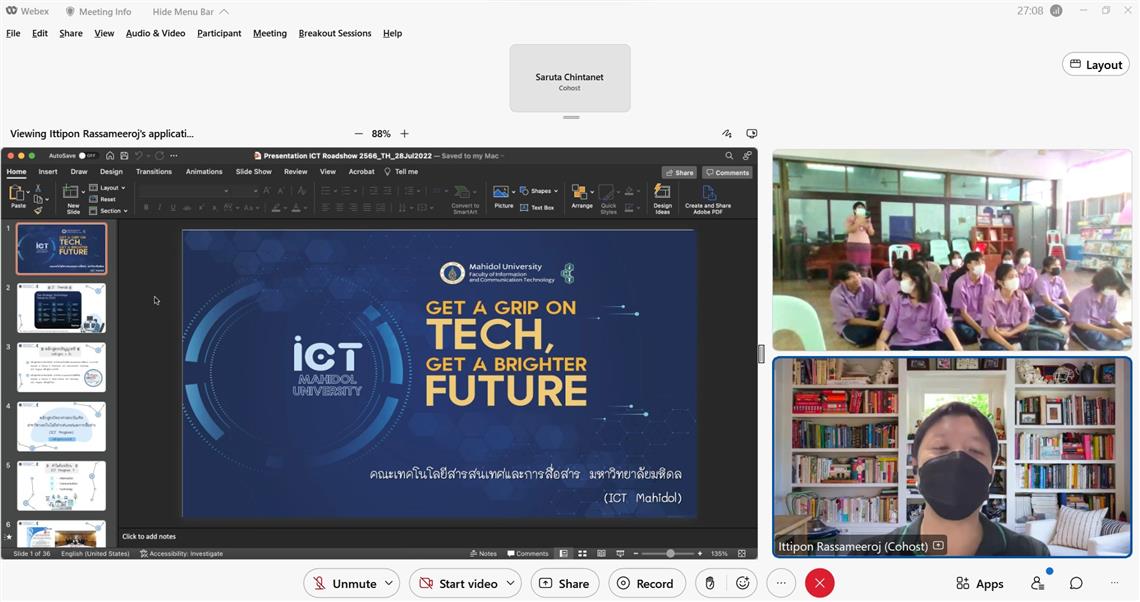Viewport: 1140px width, 602px height.
Task: Open the Apps button
Action: [x=979, y=583]
